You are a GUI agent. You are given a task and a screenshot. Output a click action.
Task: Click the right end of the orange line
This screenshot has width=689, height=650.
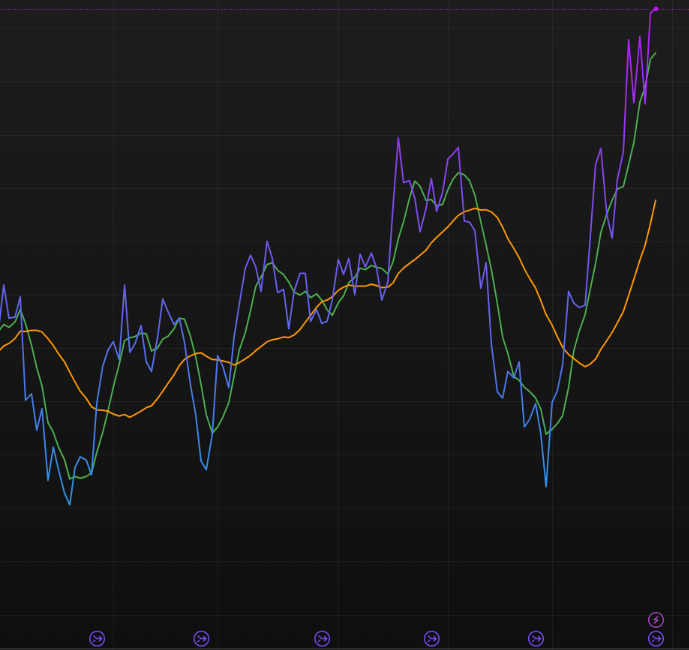[656, 201]
